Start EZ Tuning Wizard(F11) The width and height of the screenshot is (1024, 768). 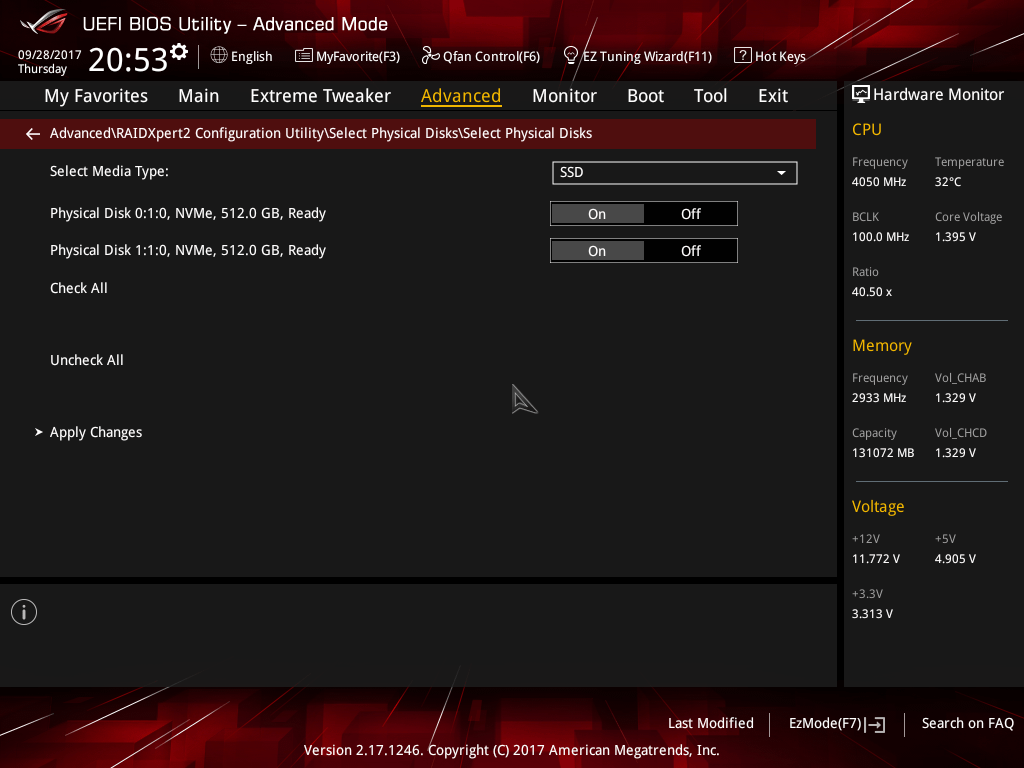647,57
